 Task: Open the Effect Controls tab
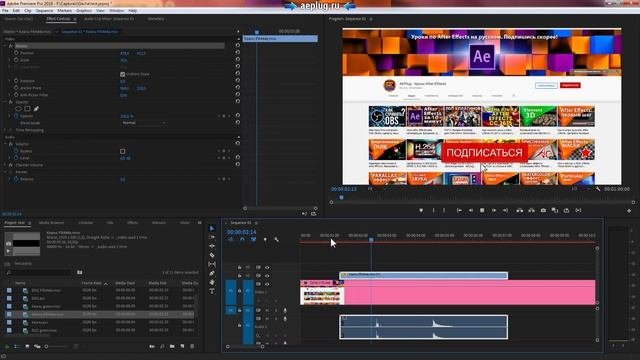tap(58, 19)
